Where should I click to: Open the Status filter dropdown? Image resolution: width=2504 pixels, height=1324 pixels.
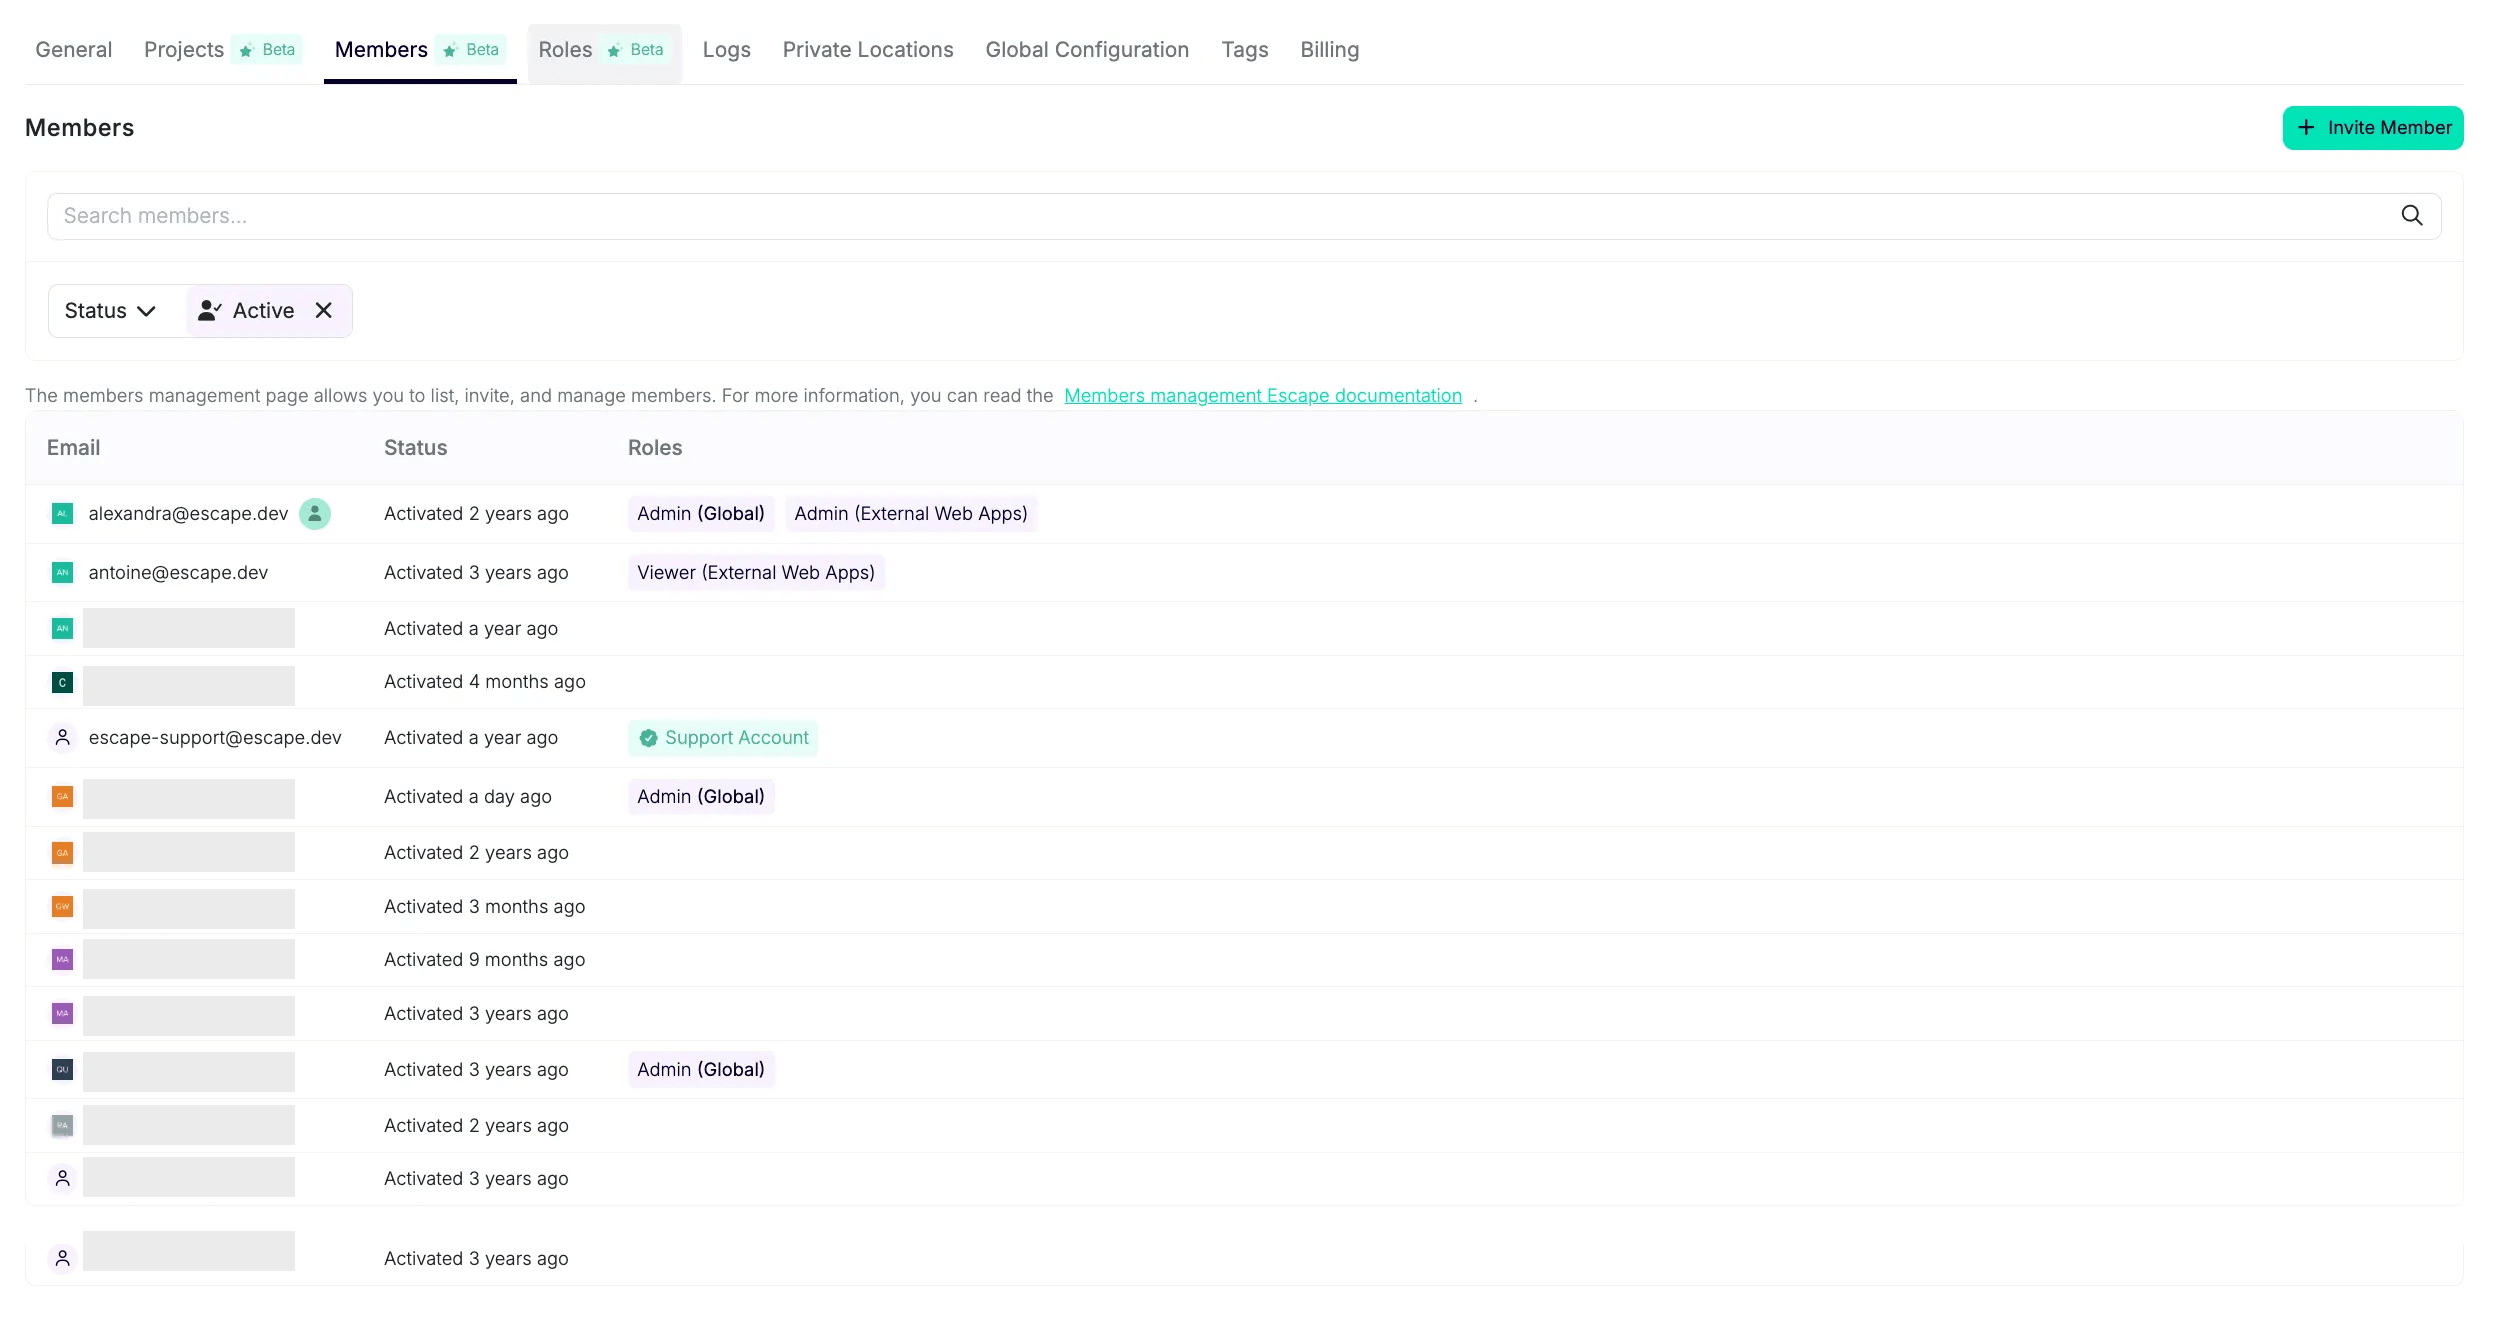pos(110,311)
